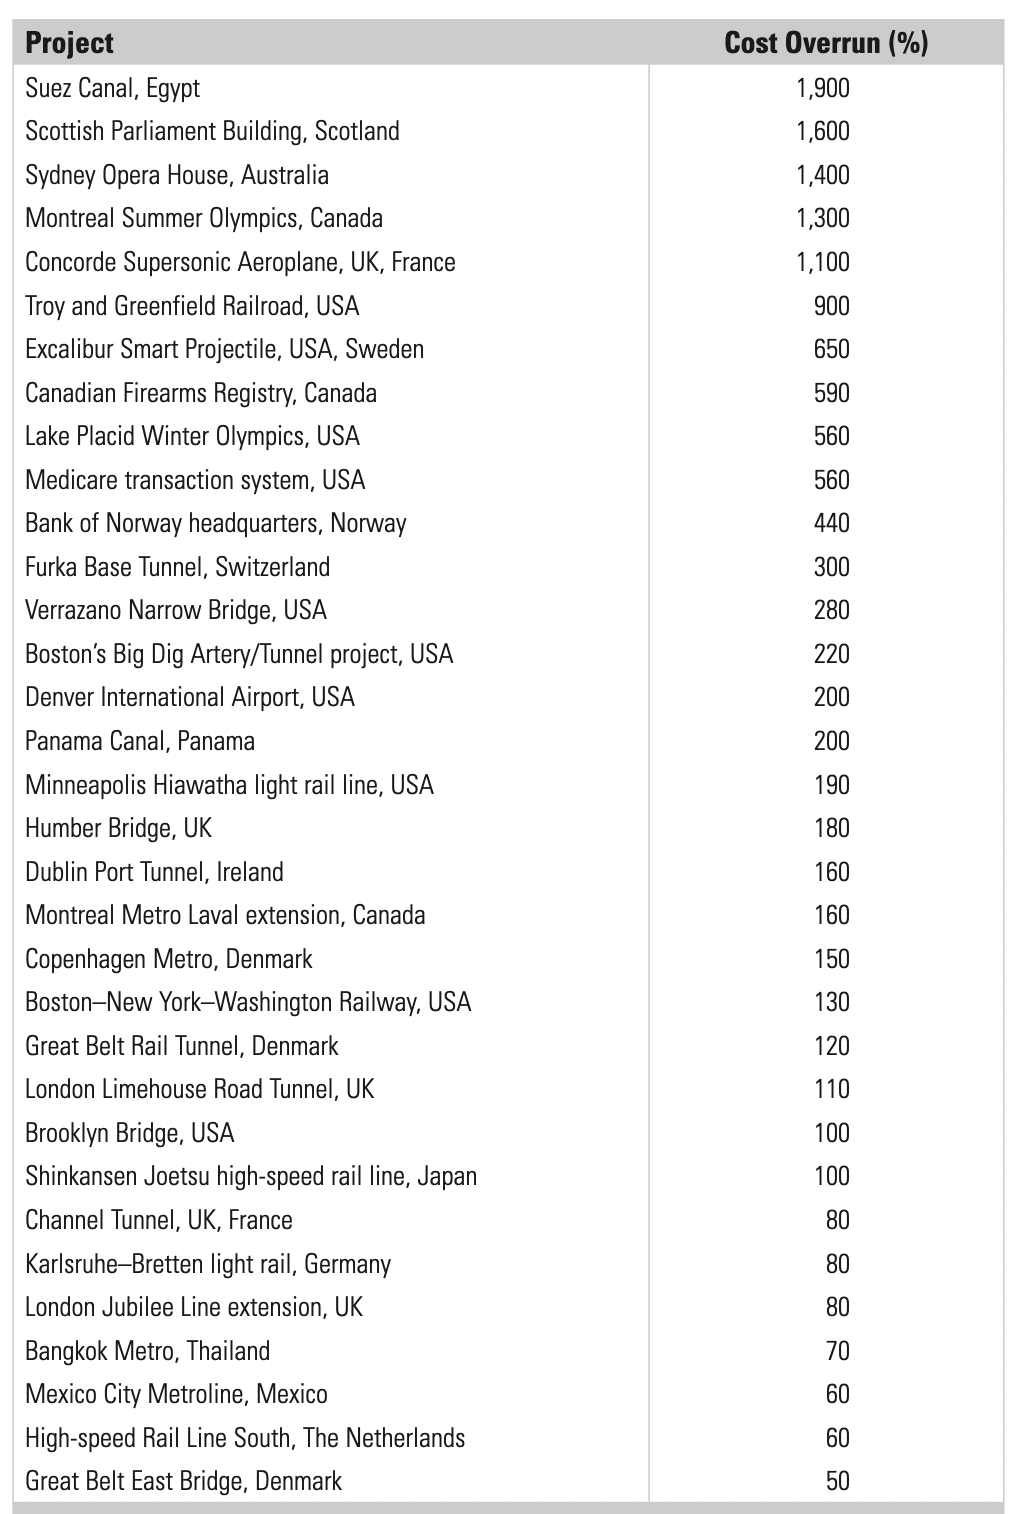This screenshot has width=1020, height=1514.
Task: Click the Humber Bridge, UK row
Action: (x=508, y=828)
